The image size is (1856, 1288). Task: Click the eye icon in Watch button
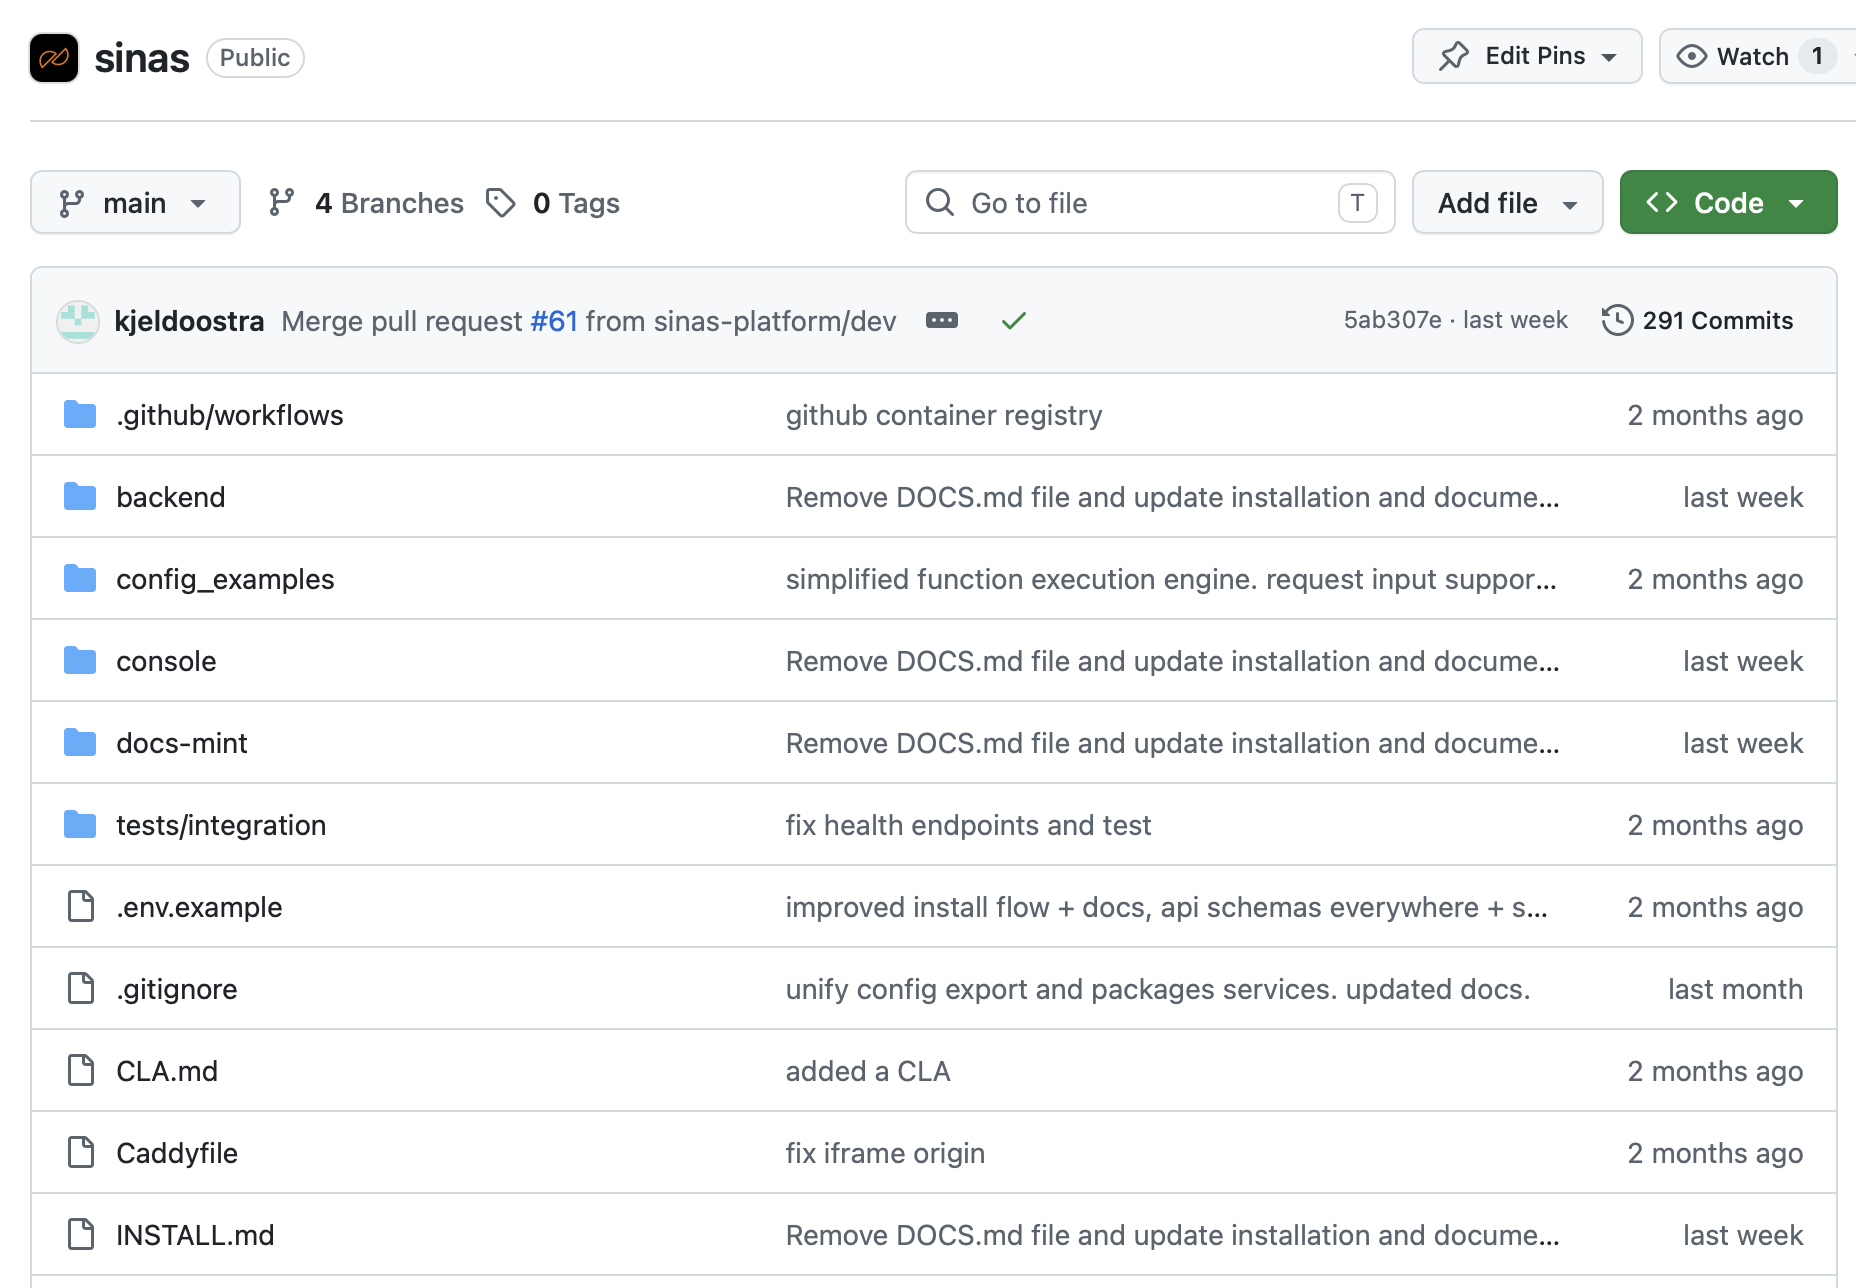click(x=1691, y=56)
